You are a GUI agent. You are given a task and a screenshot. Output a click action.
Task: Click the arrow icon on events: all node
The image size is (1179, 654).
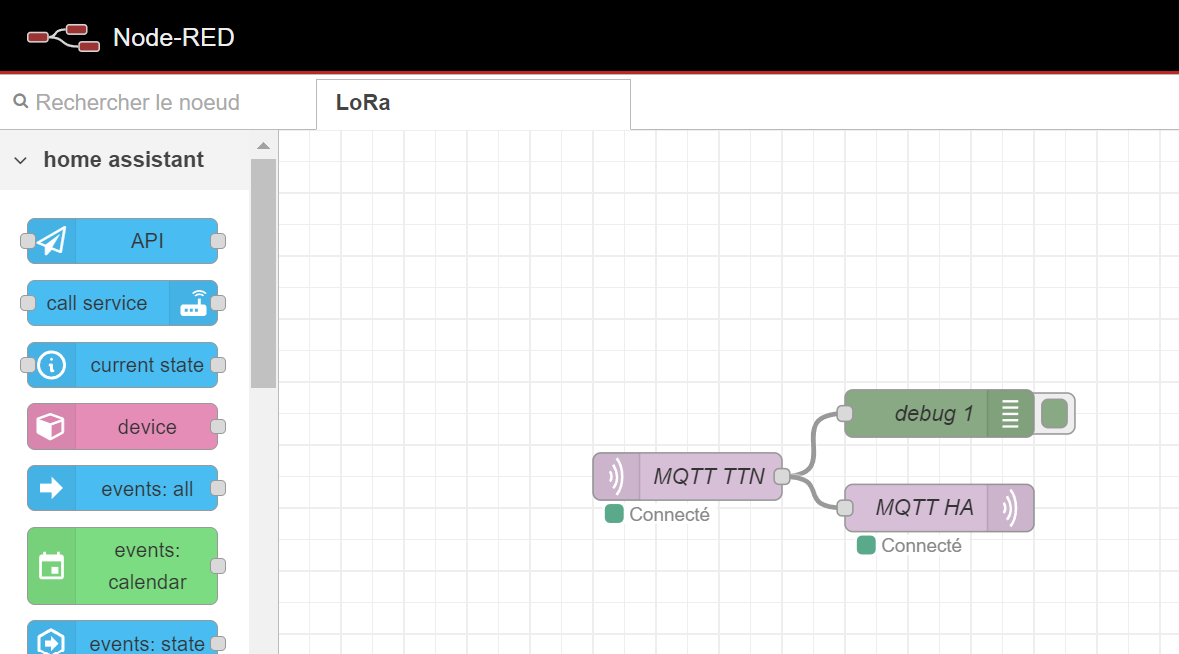(51, 489)
